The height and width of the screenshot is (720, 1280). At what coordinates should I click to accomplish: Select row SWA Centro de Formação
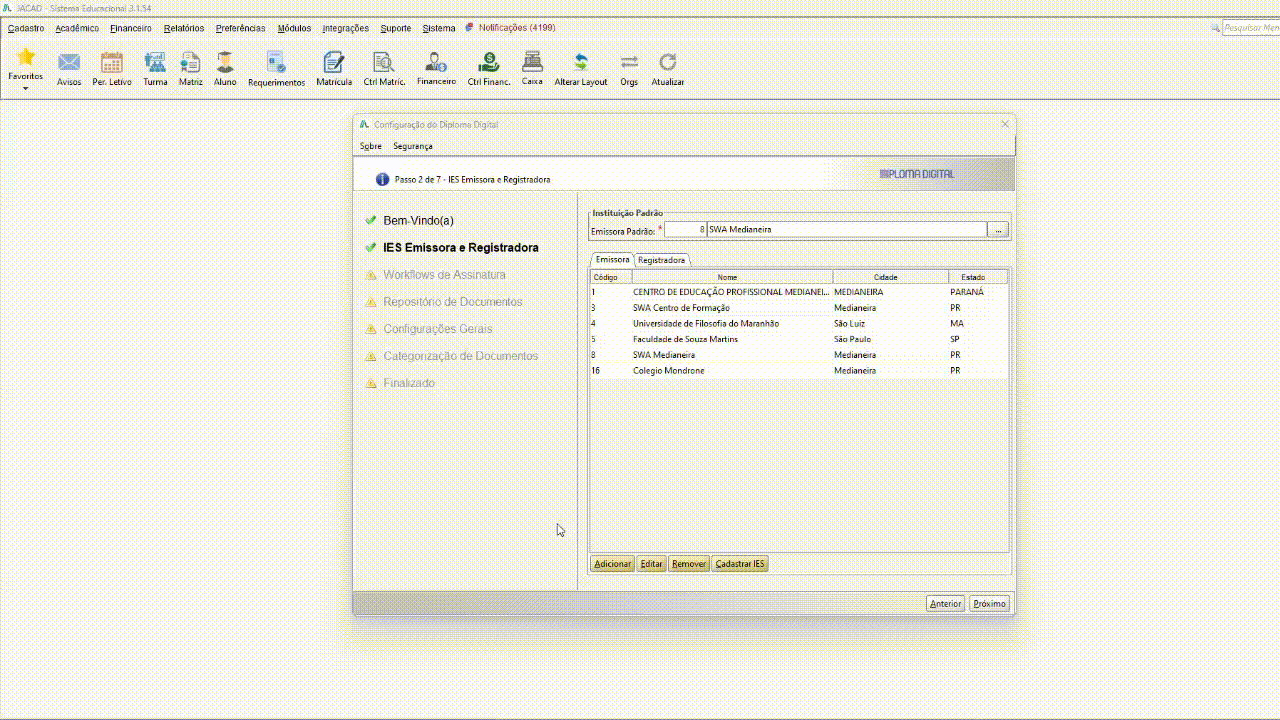tap(799, 308)
